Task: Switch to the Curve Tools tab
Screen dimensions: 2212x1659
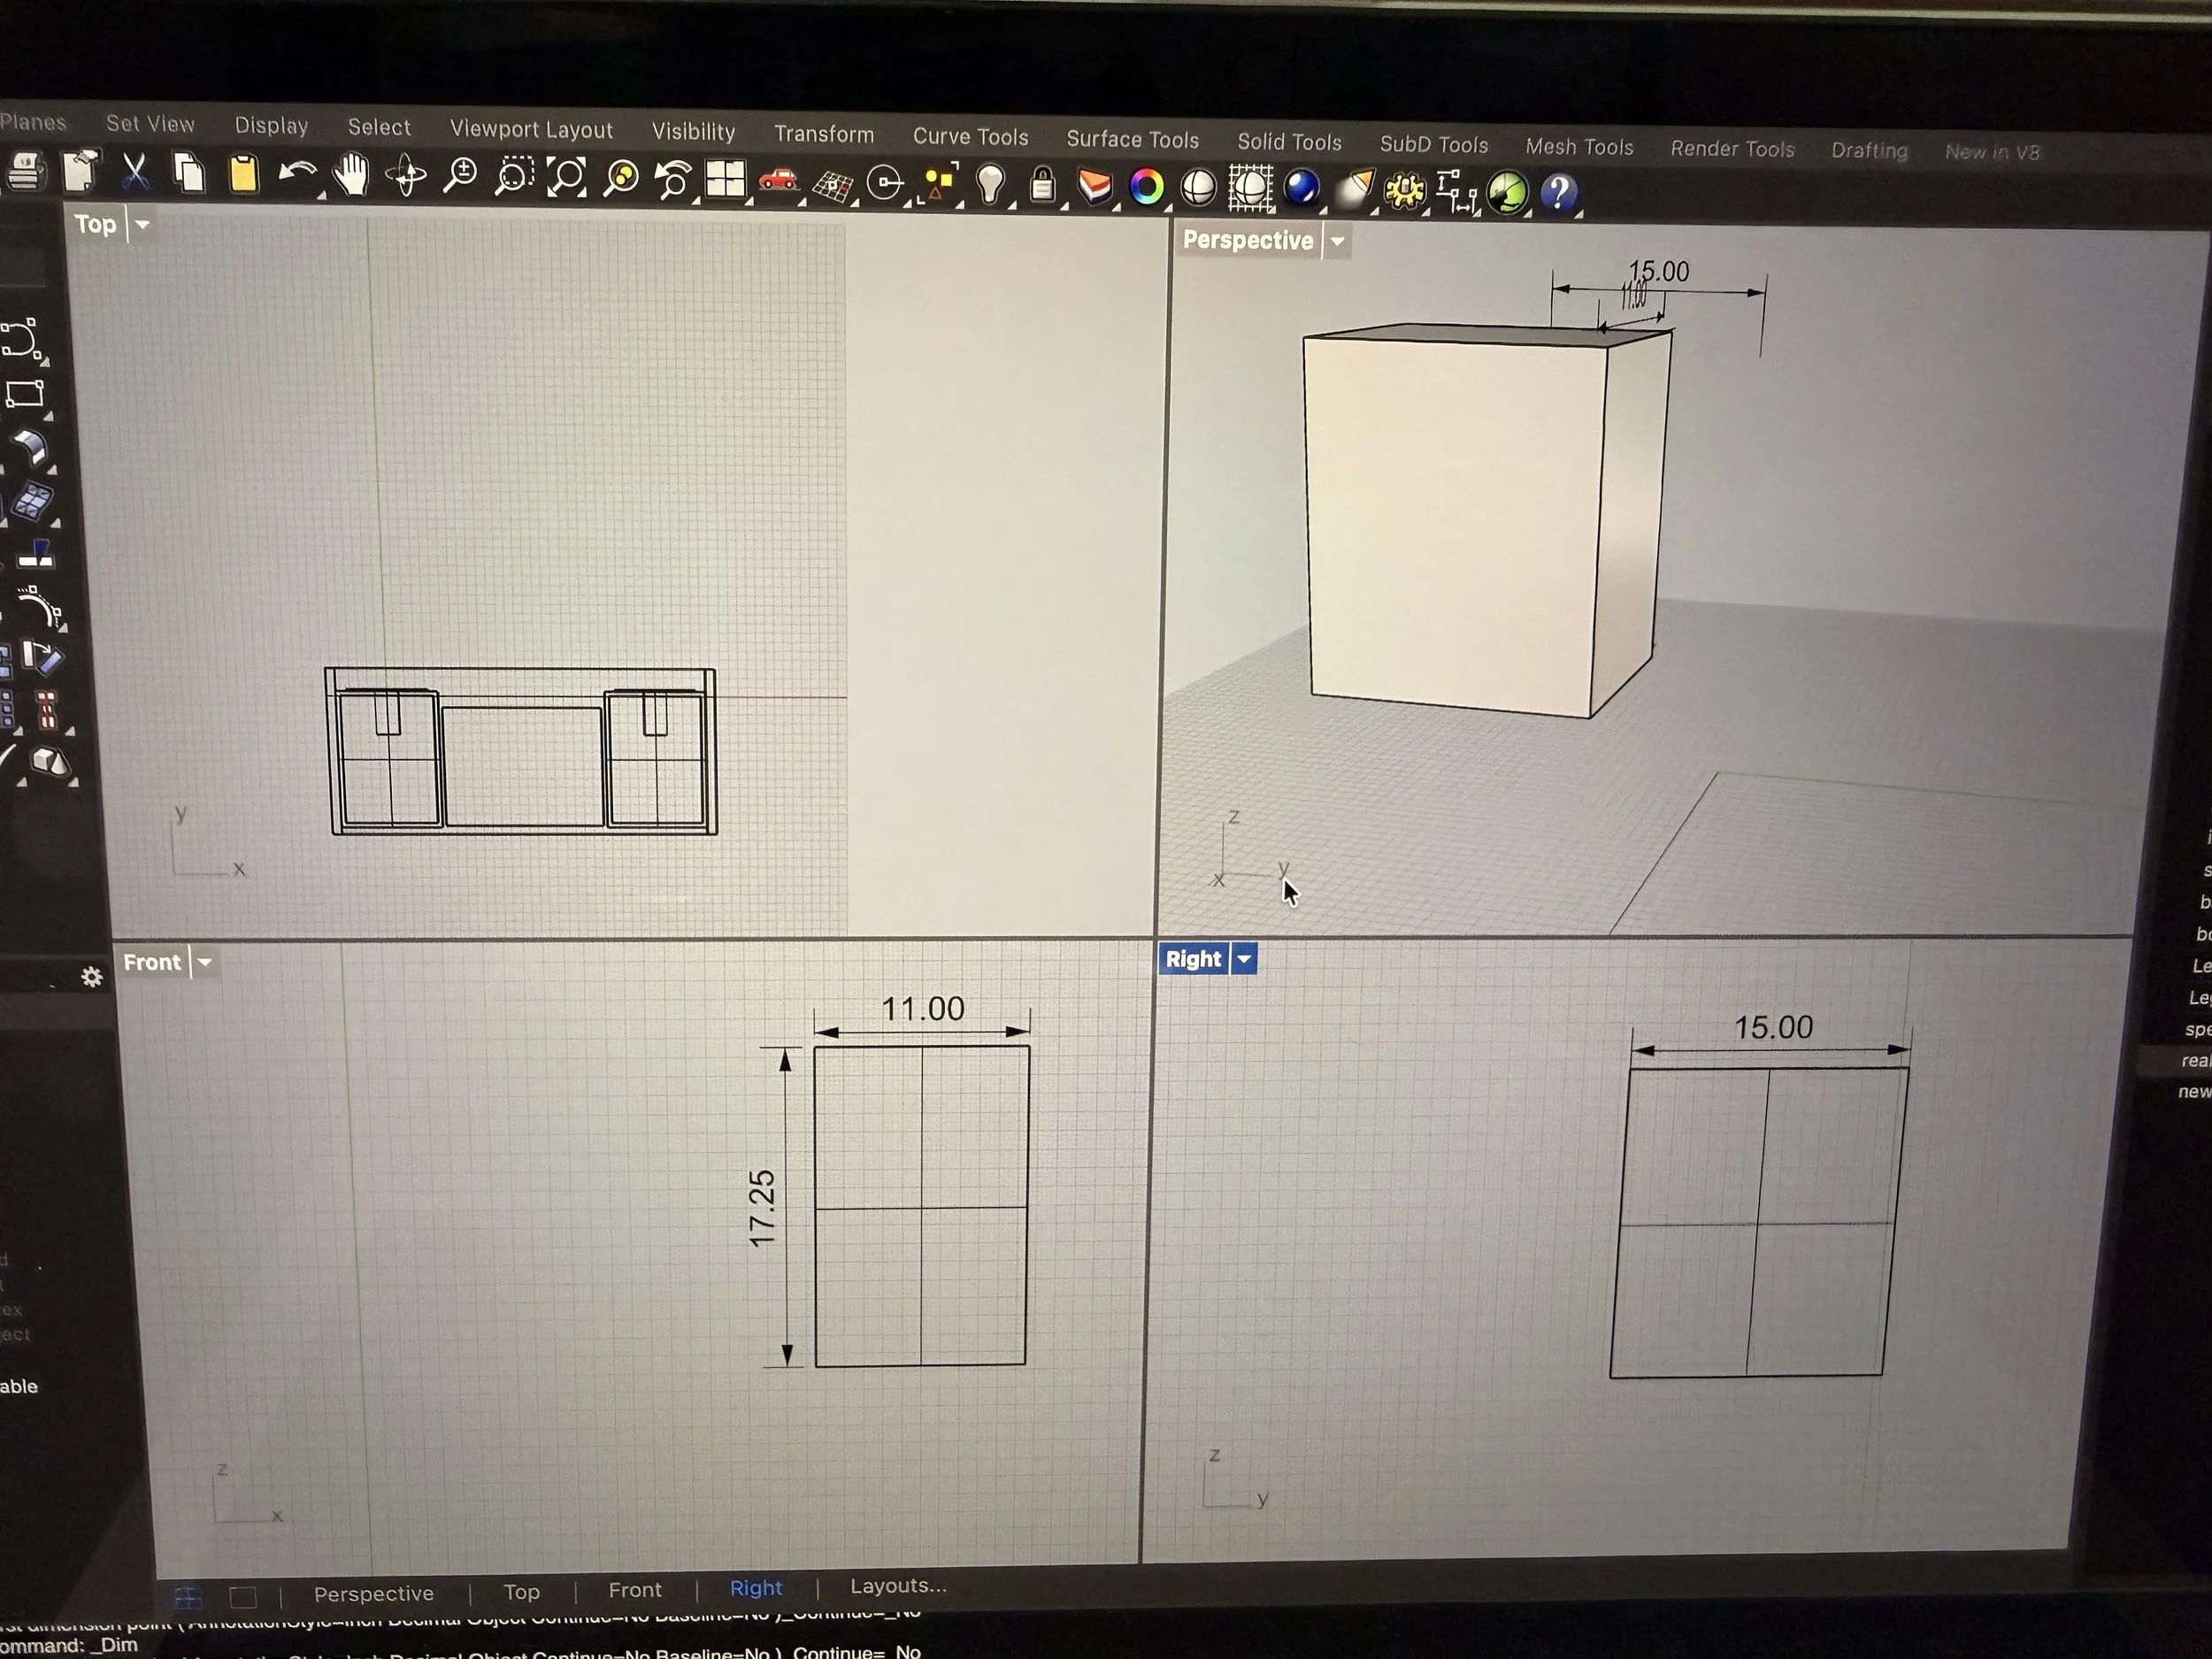Action: [x=970, y=137]
